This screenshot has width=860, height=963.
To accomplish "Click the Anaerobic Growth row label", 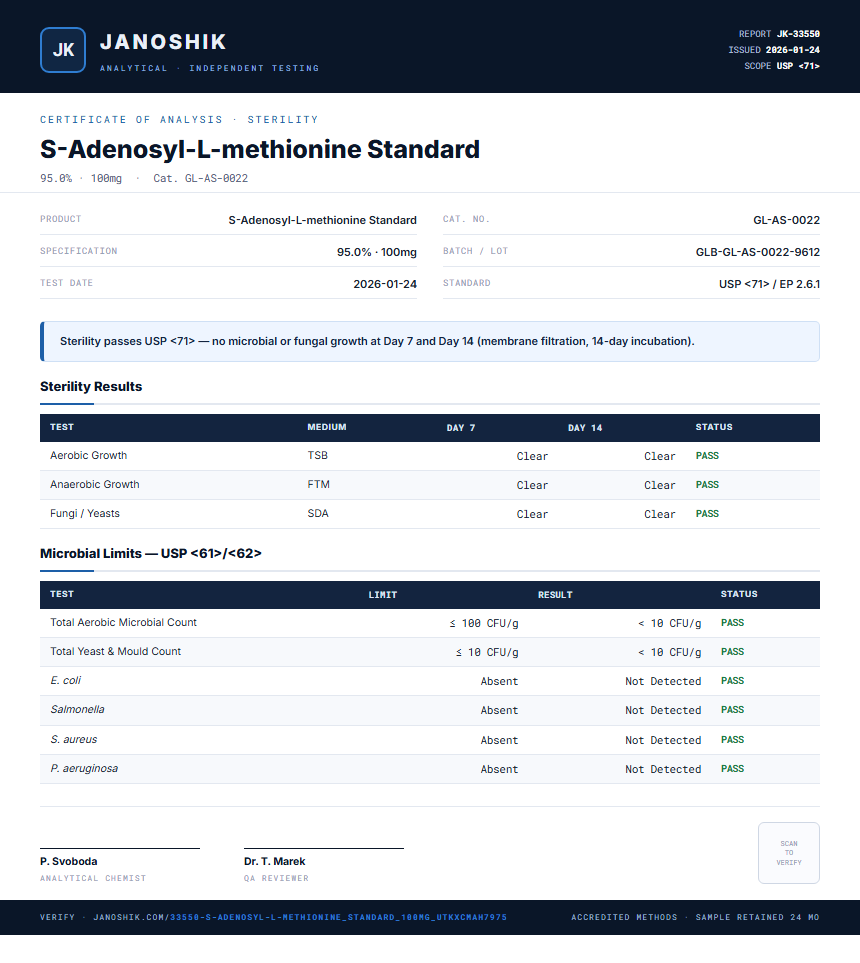I will (95, 484).
